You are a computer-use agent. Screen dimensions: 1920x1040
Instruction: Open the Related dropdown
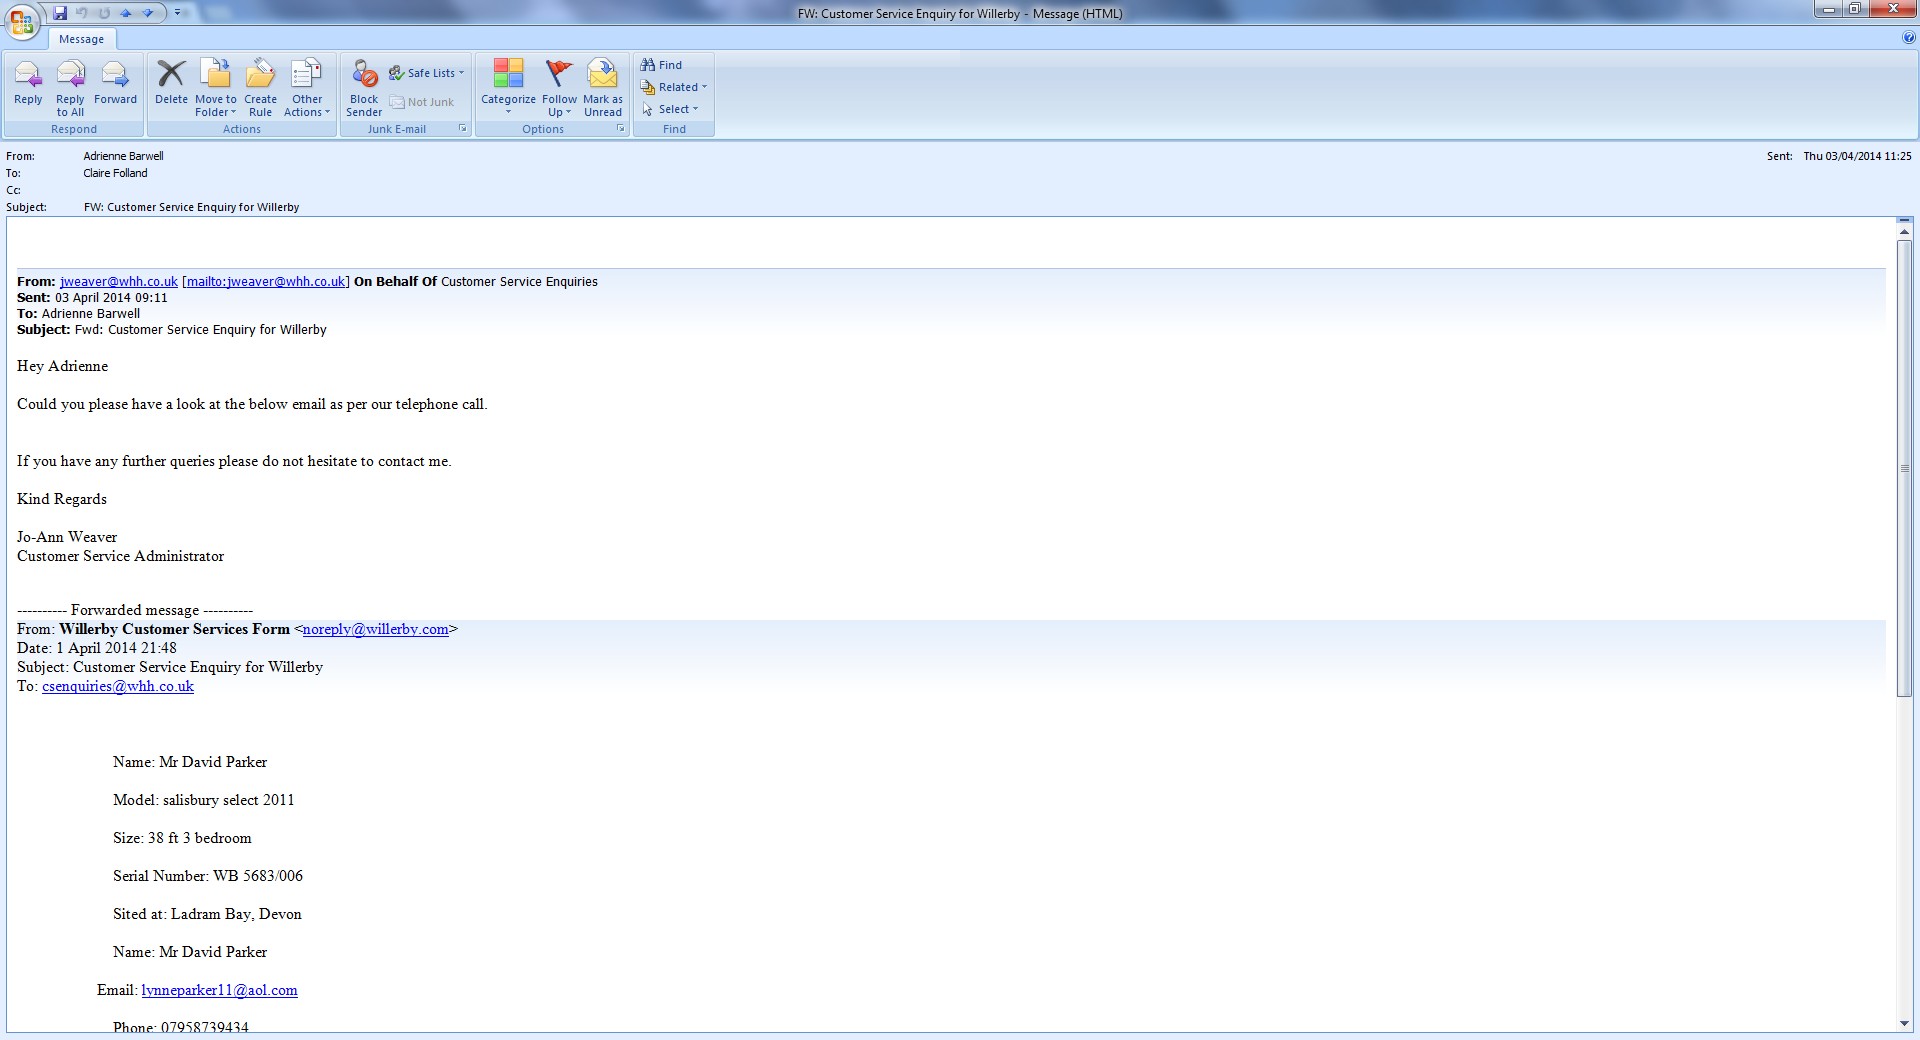[x=674, y=87]
